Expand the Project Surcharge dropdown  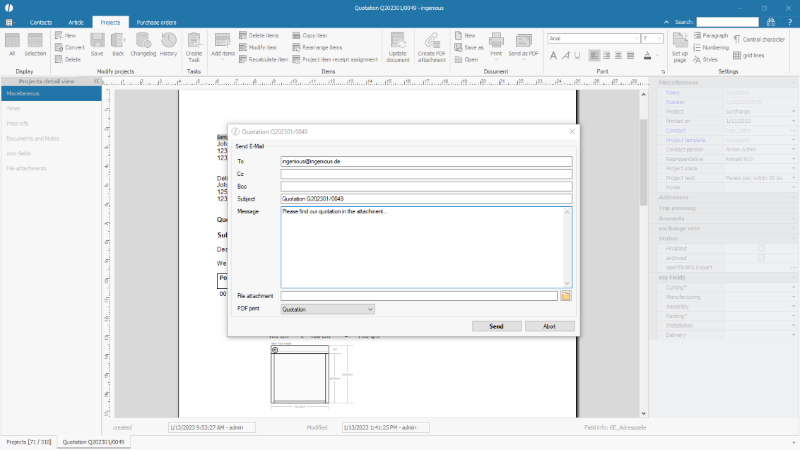coord(793,111)
